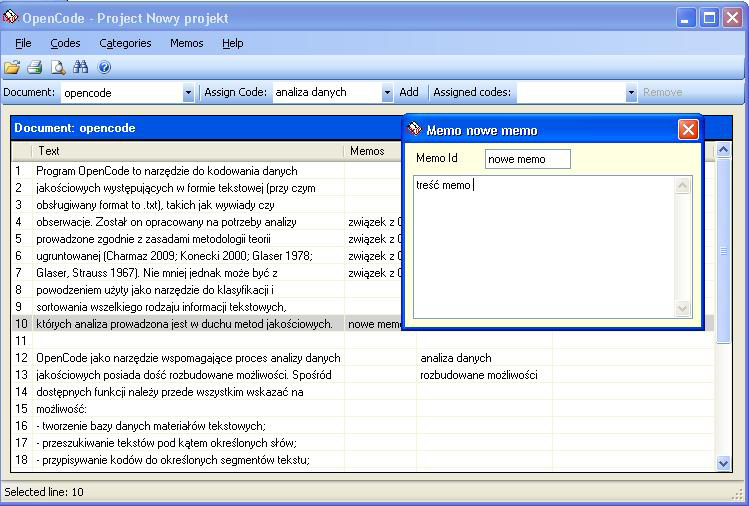Click the Memos column header
749x506 pixels.
(x=373, y=151)
